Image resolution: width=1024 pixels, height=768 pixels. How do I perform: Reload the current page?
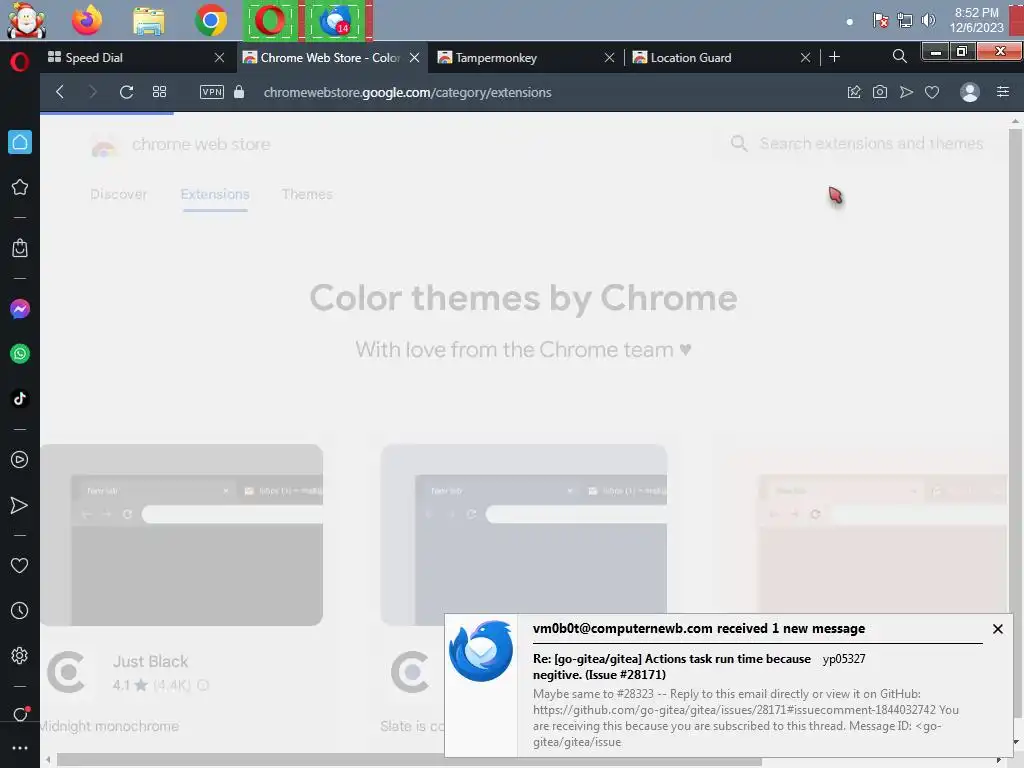coord(127,92)
